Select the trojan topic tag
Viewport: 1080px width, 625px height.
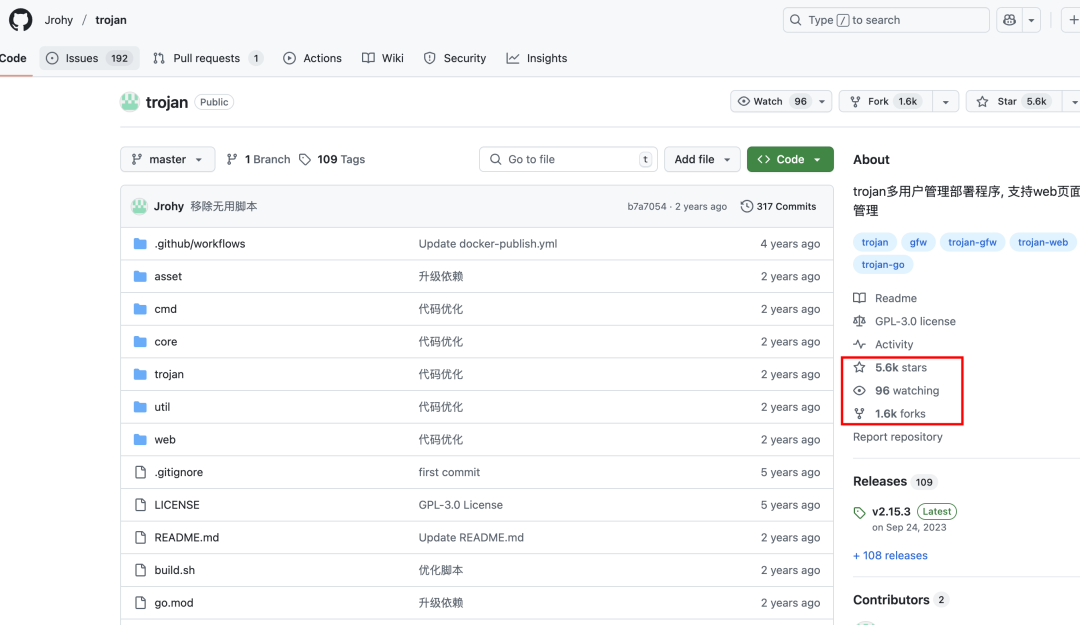875,242
